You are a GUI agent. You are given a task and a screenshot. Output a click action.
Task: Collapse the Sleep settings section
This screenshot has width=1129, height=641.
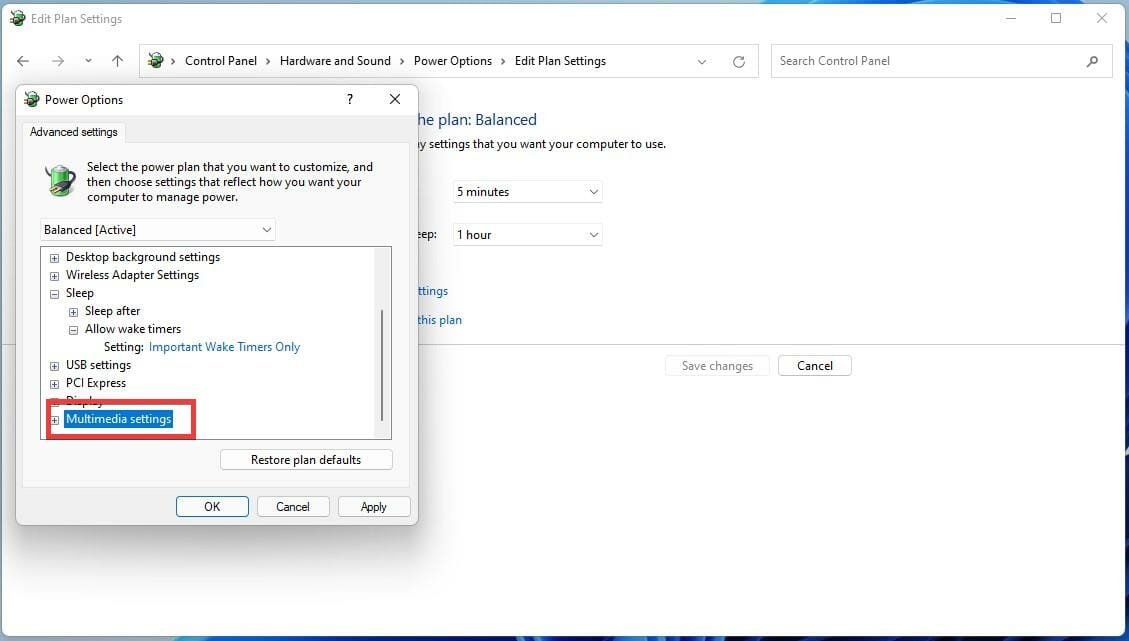click(x=54, y=293)
